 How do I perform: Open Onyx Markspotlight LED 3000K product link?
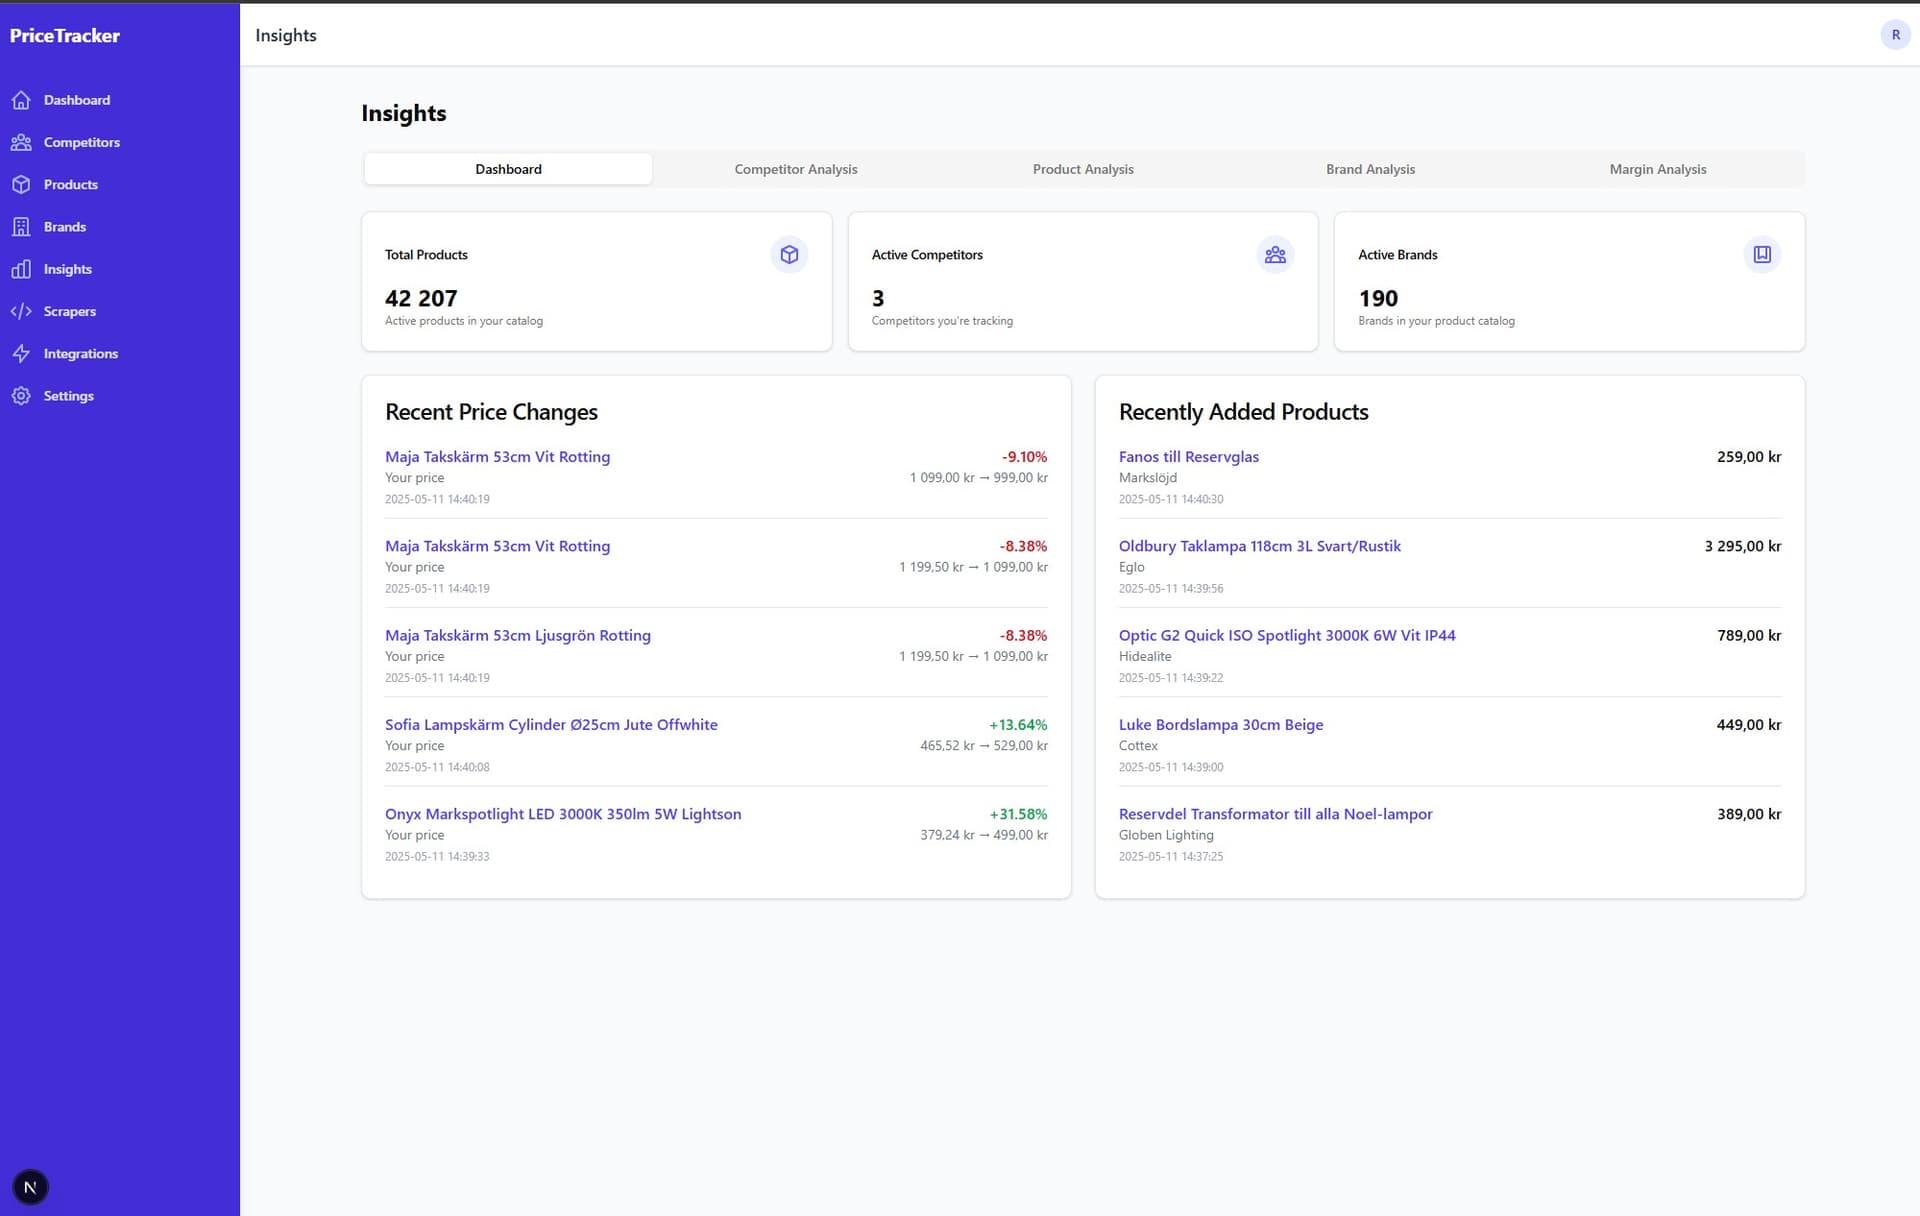(563, 814)
